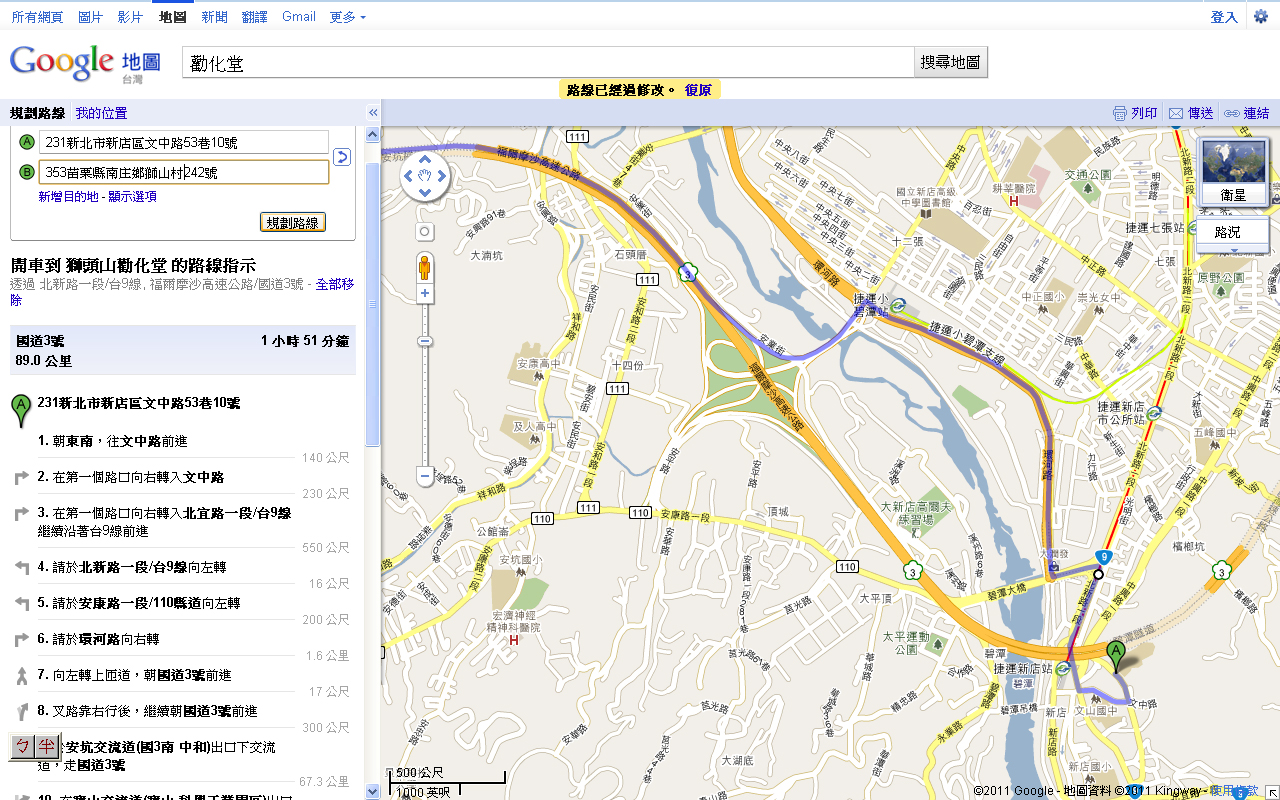
Task: Pan the map west with the left arrow
Action: coord(407,177)
